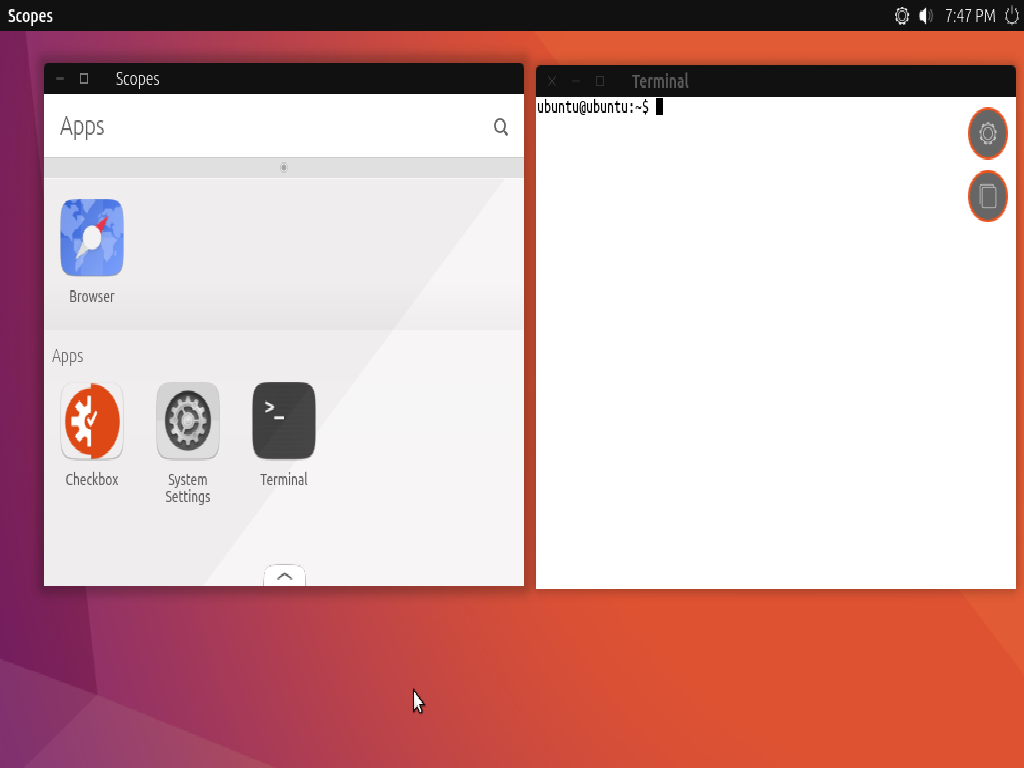The height and width of the screenshot is (768, 1024).
Task: Launch Terminal from the Apps scope
Action: click(x=283, y=421)
